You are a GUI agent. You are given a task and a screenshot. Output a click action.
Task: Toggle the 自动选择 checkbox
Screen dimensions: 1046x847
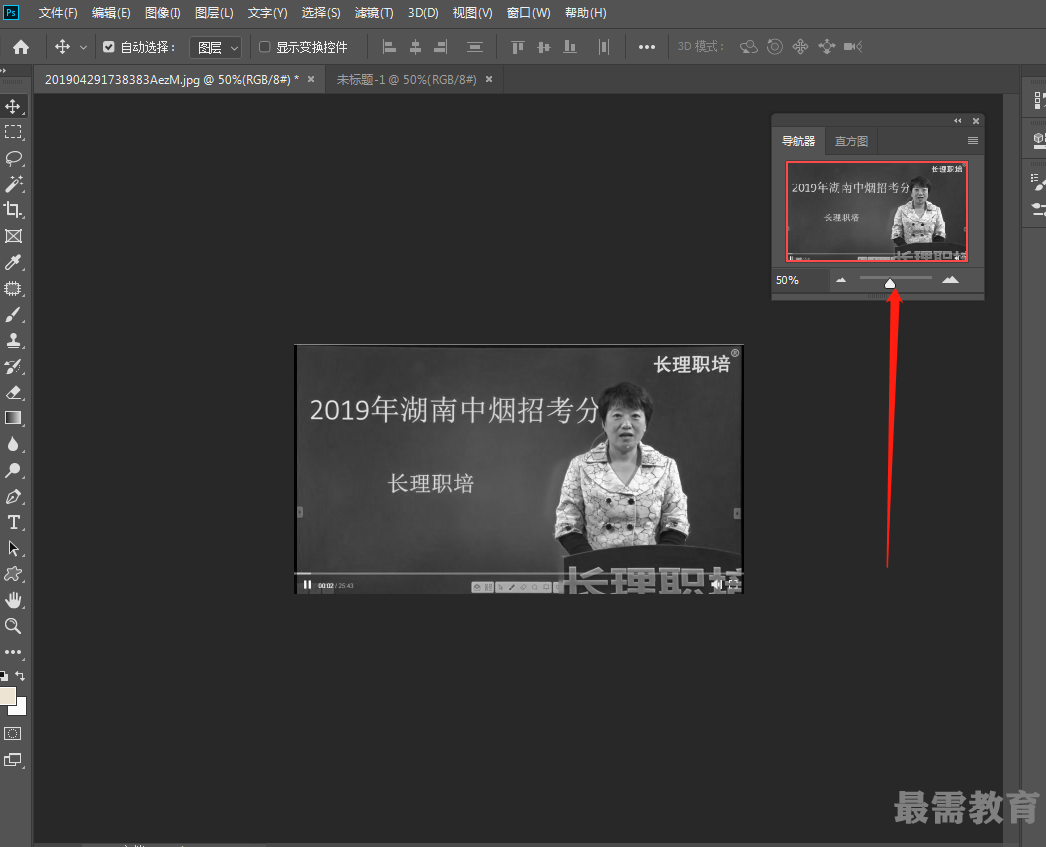[x=109, y=47]
